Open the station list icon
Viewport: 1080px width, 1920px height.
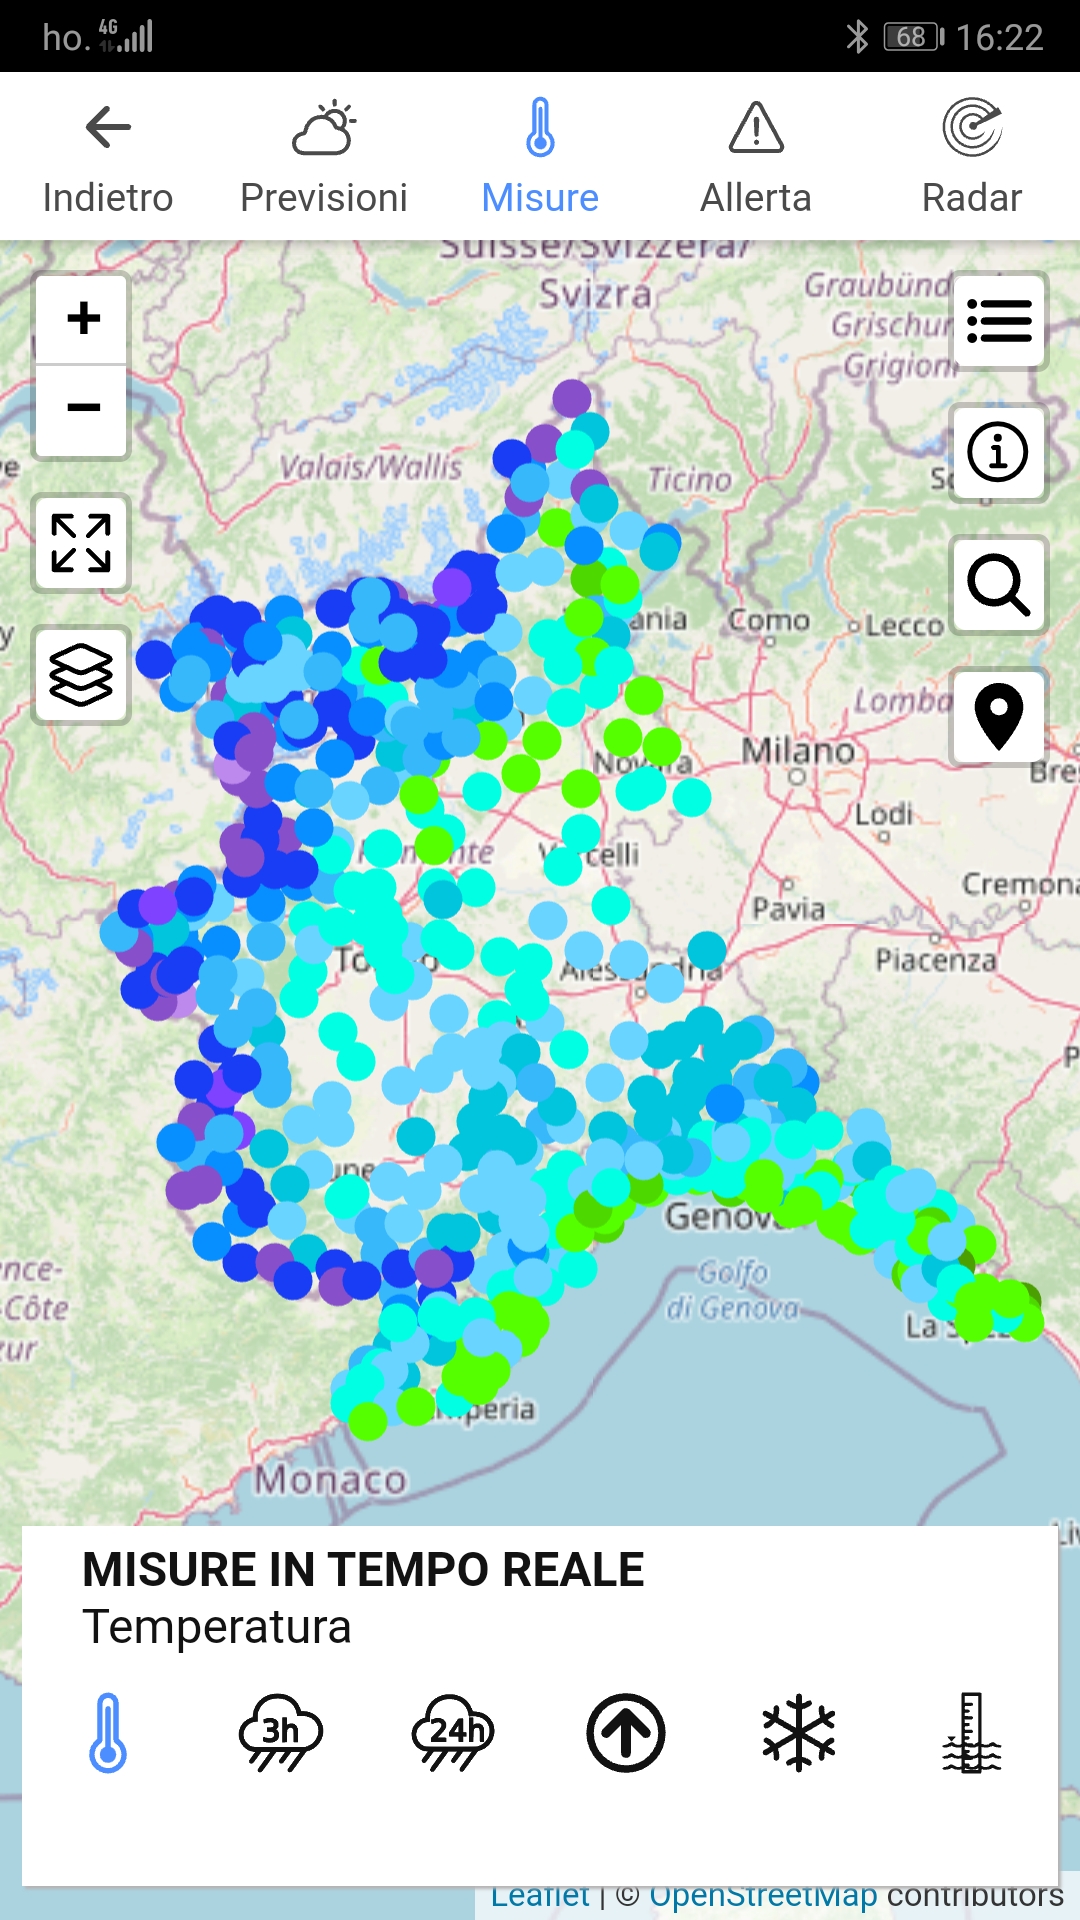[x=999, y=321]
